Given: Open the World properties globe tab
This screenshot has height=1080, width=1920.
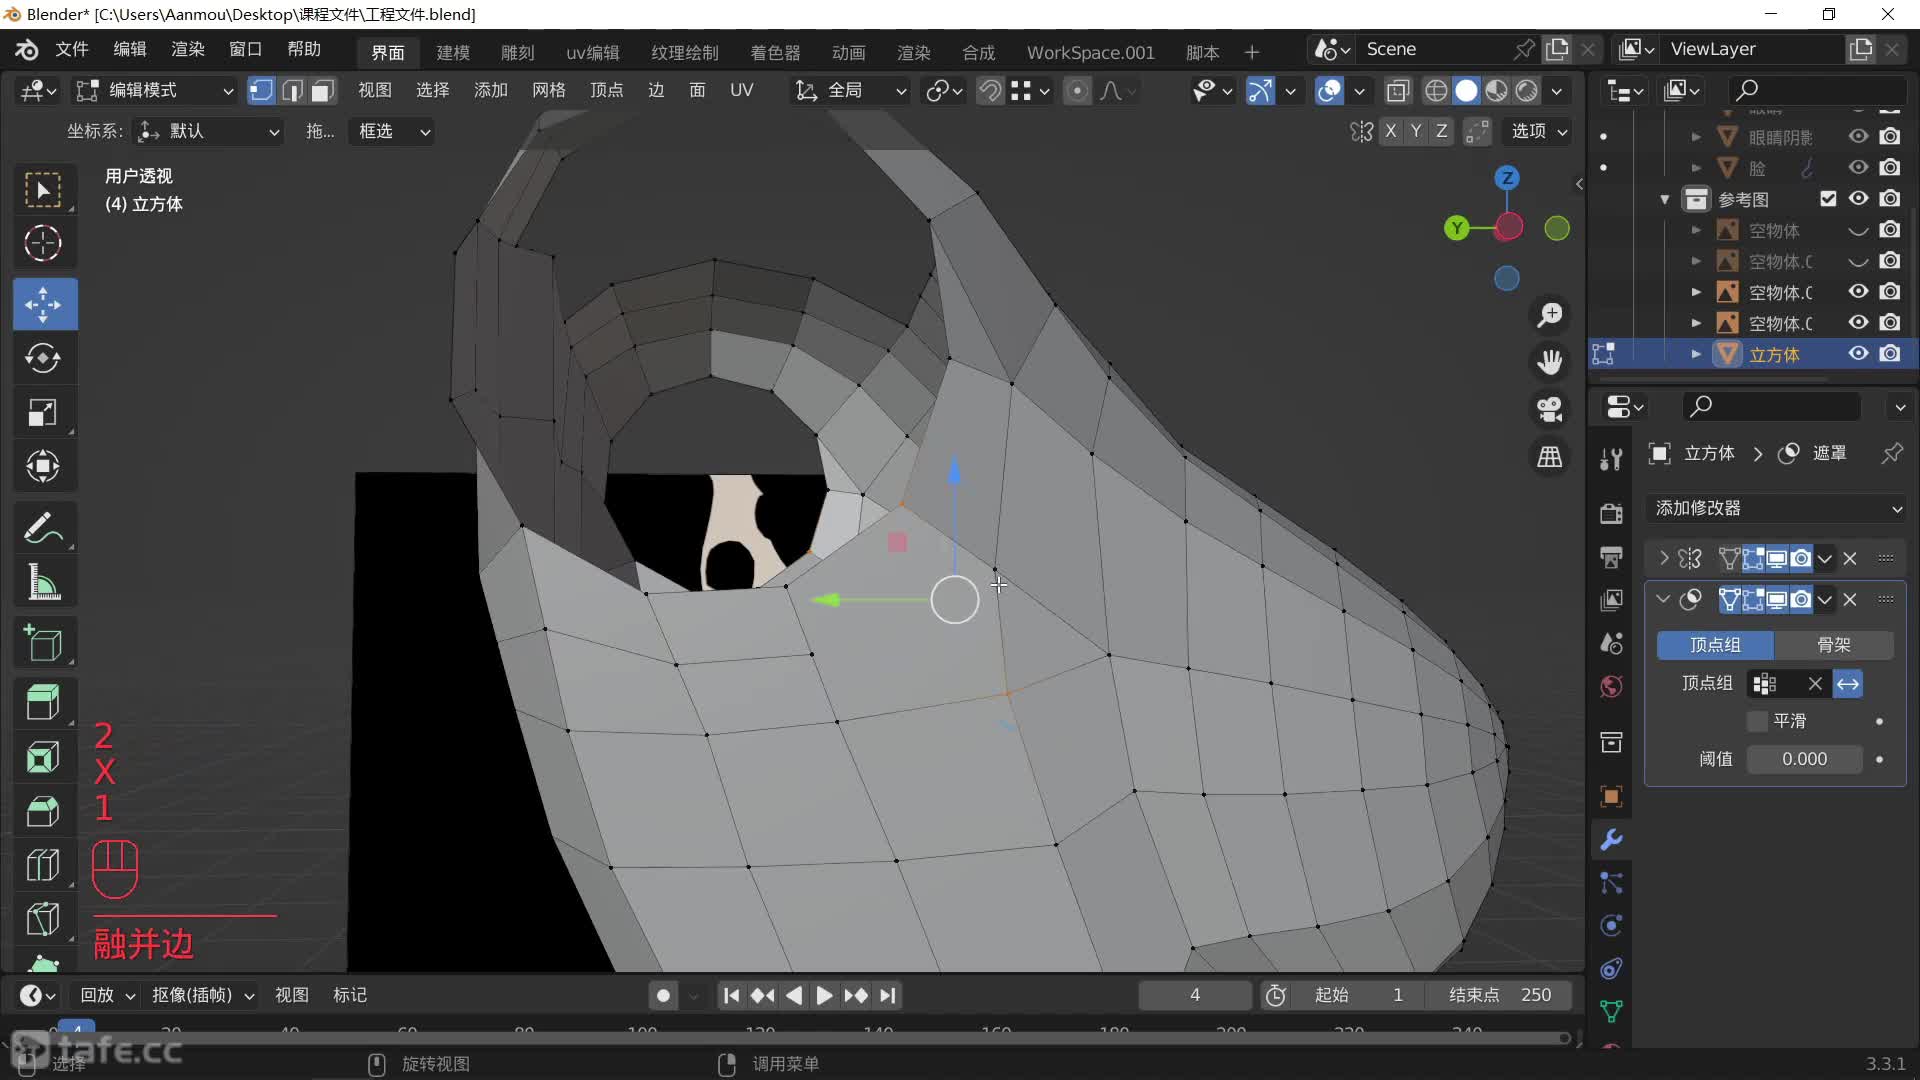Looking at the screenshot, I should (1611, 687).
